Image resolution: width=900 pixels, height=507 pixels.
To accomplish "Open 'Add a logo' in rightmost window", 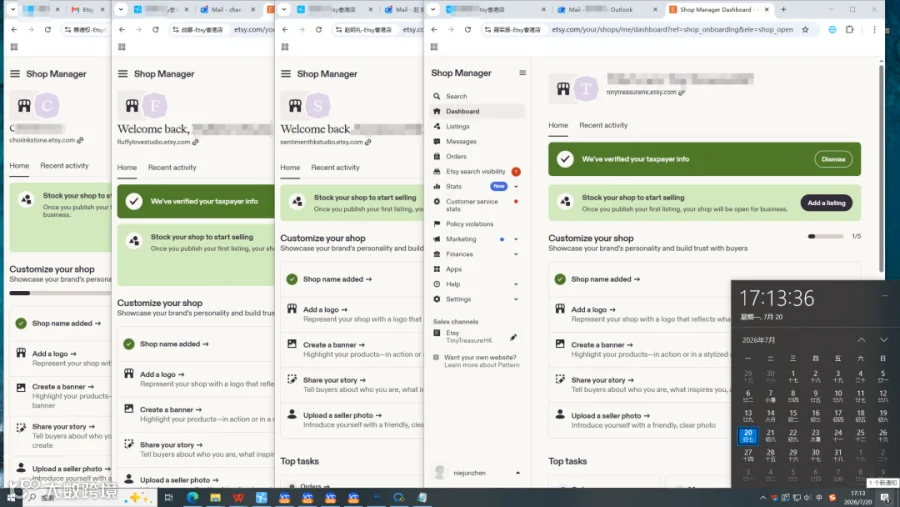I will pyautogui.click(x=593, y=309).
